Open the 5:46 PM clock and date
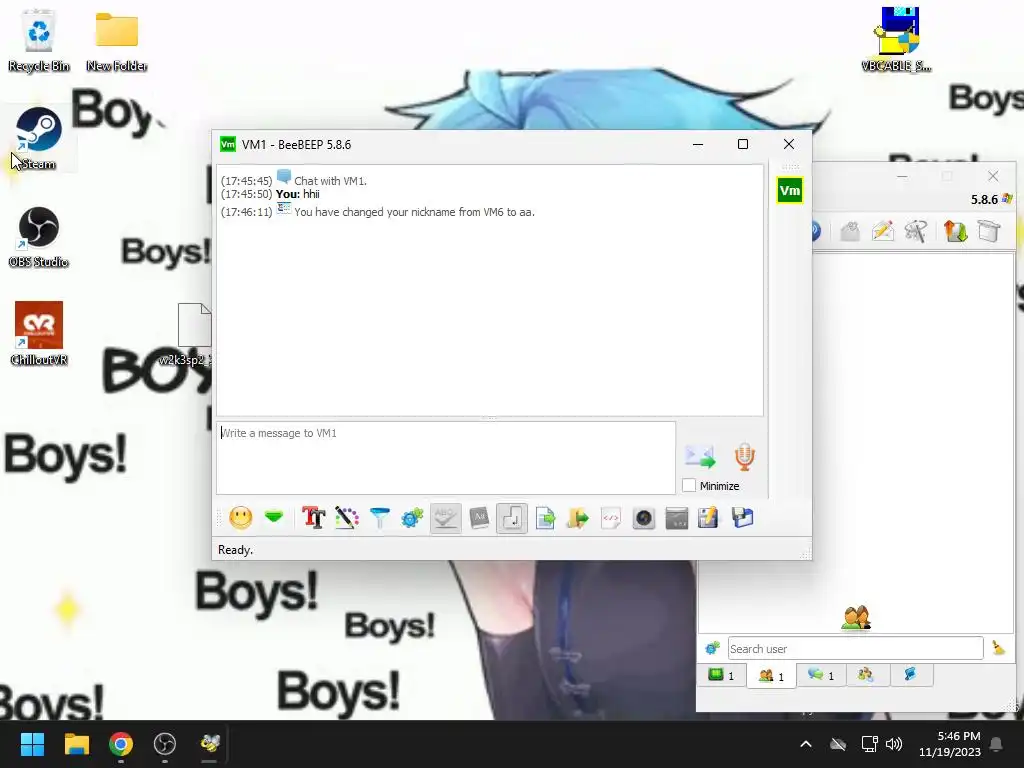Image resolution: width=1024 pixels, height=768 pixels. pos(950,744)
